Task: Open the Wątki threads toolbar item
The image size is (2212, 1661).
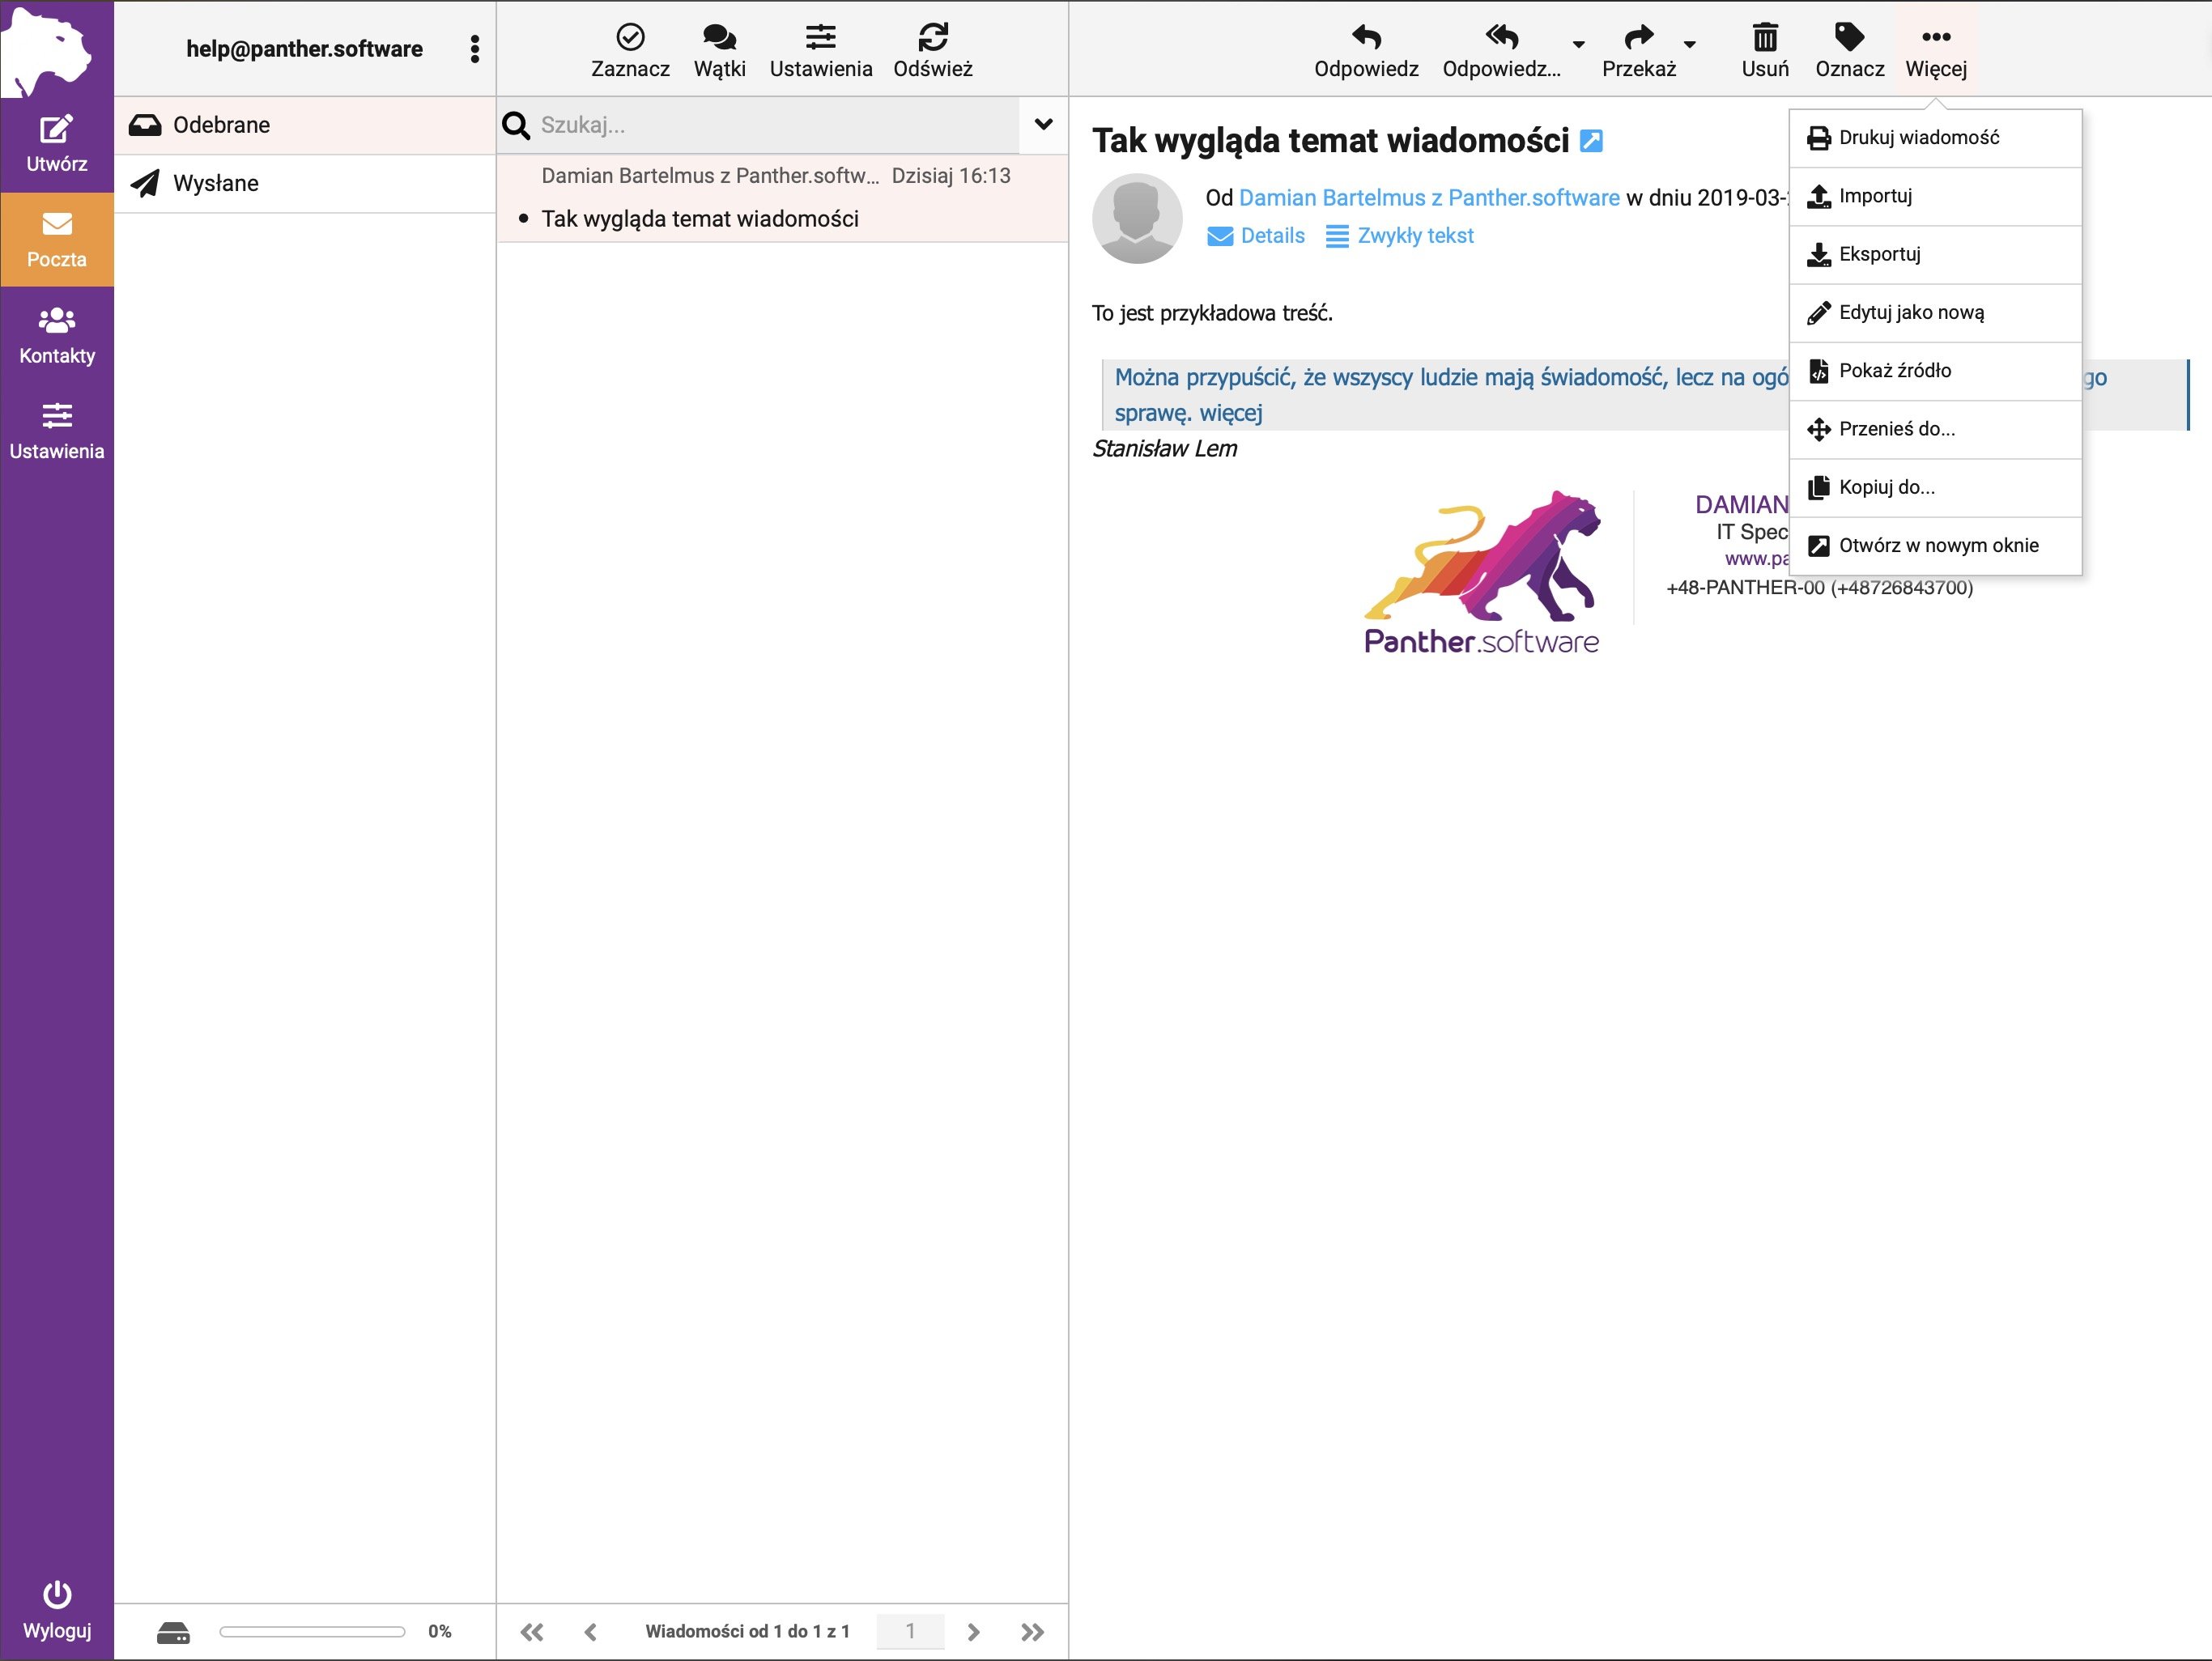Action: pyautogui.click(x=719, y=50)
